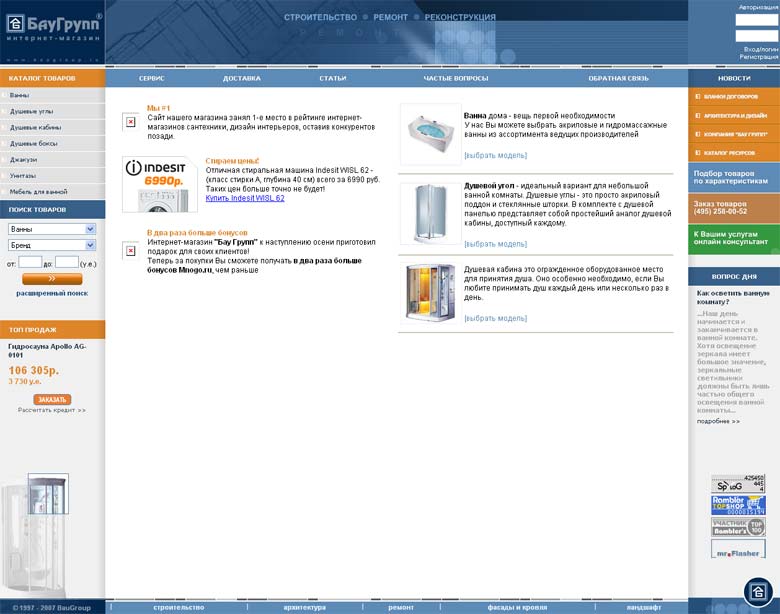Click the 'Вход/логин' link
The height and width of the screenshot is (614, 780).
(x=761, y=49)
